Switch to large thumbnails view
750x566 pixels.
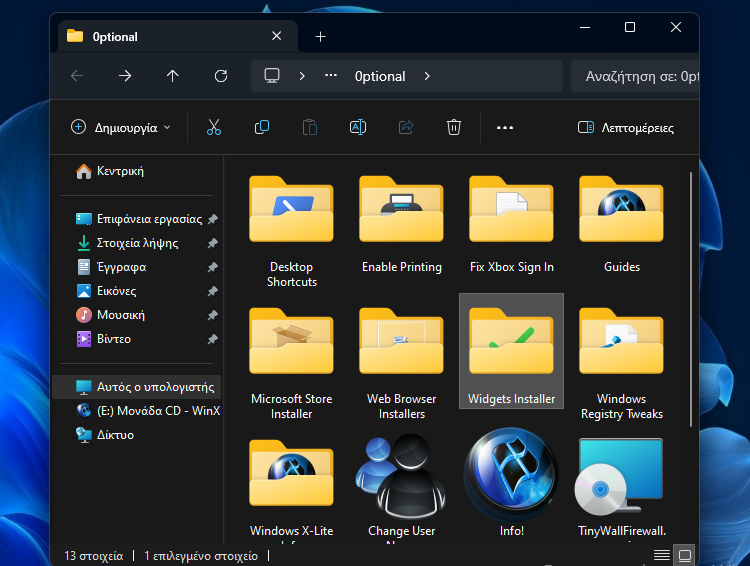(684, 555)
